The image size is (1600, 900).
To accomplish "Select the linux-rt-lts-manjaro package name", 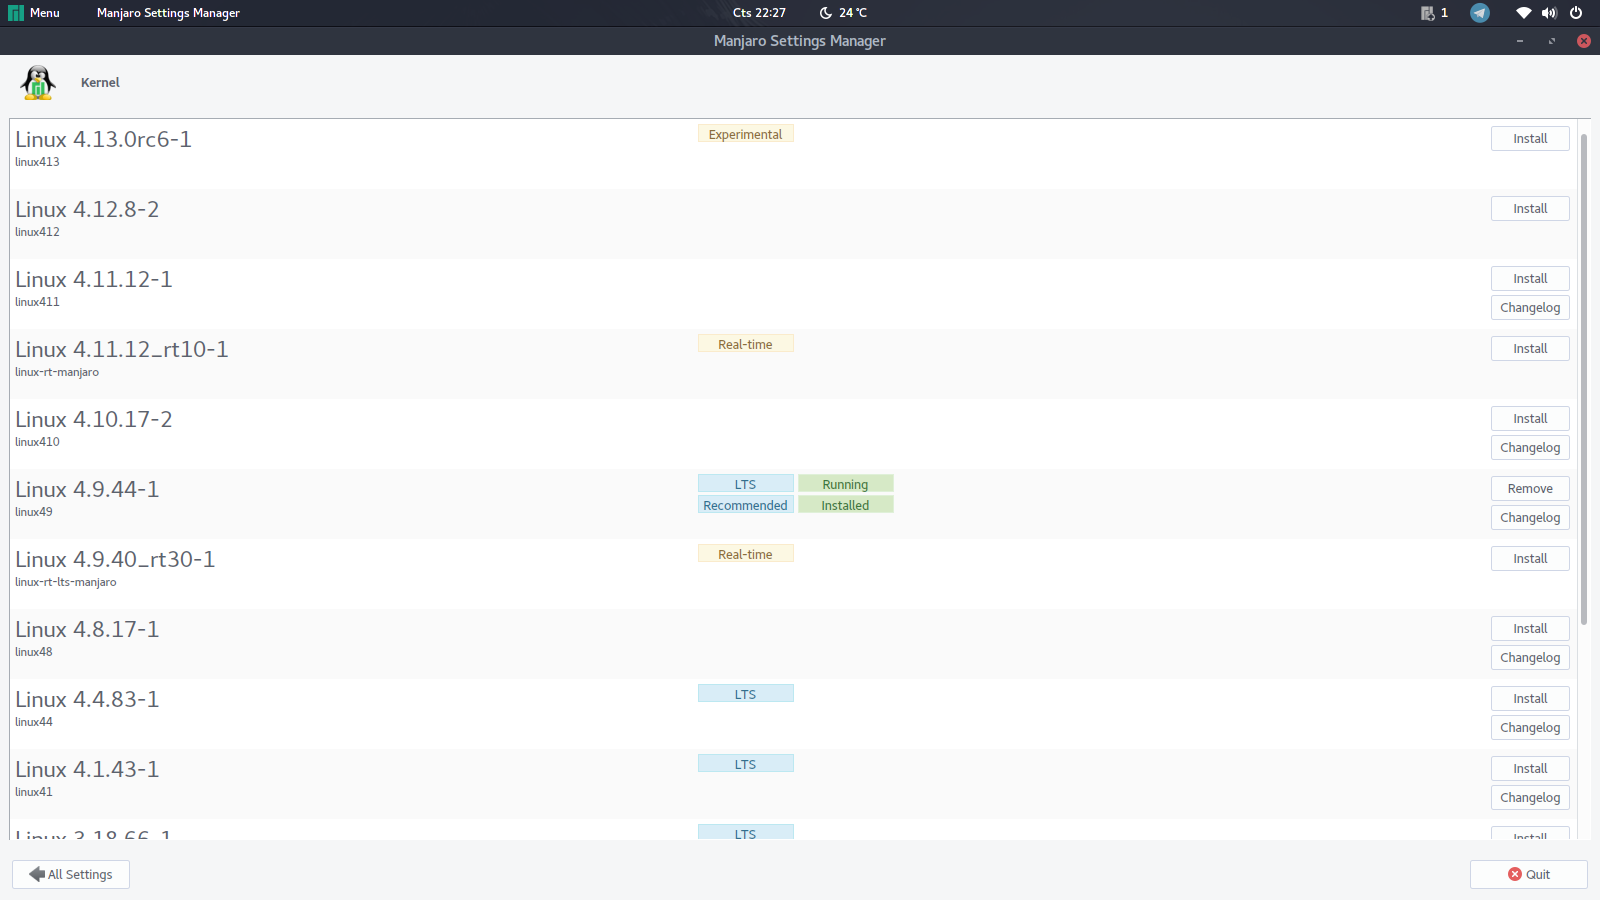I will click(66, 582).
